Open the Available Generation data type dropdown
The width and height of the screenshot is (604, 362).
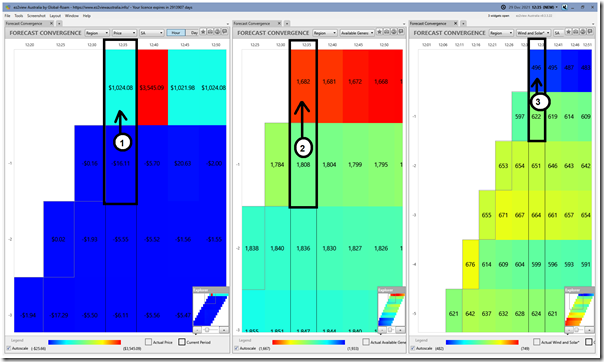click(x=357, y=33)
